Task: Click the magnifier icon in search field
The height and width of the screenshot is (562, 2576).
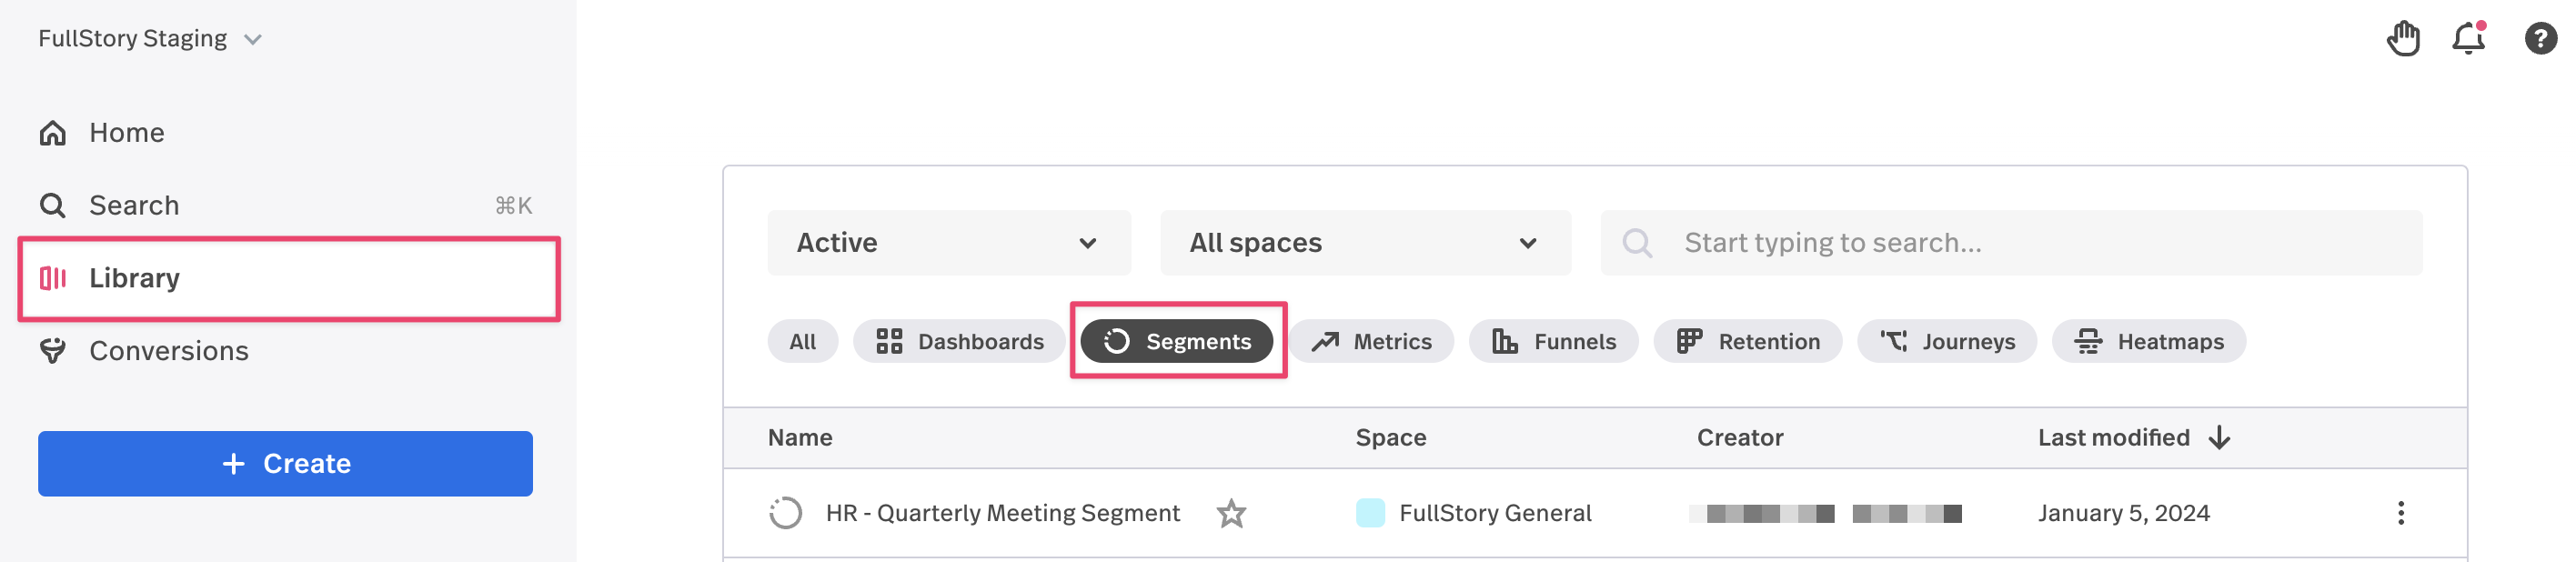Action: 1637,243
